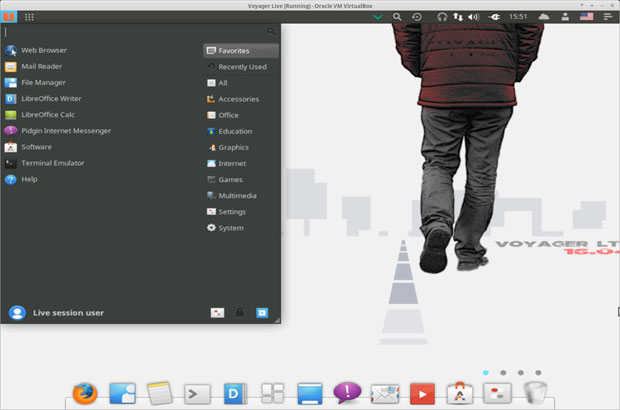Switch to fourth workspace dot

click(538, 372)
